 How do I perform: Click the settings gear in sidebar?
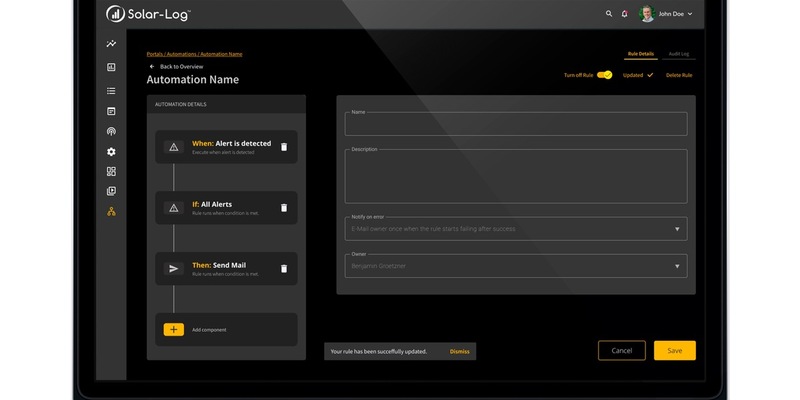click(x=111, y=151)
